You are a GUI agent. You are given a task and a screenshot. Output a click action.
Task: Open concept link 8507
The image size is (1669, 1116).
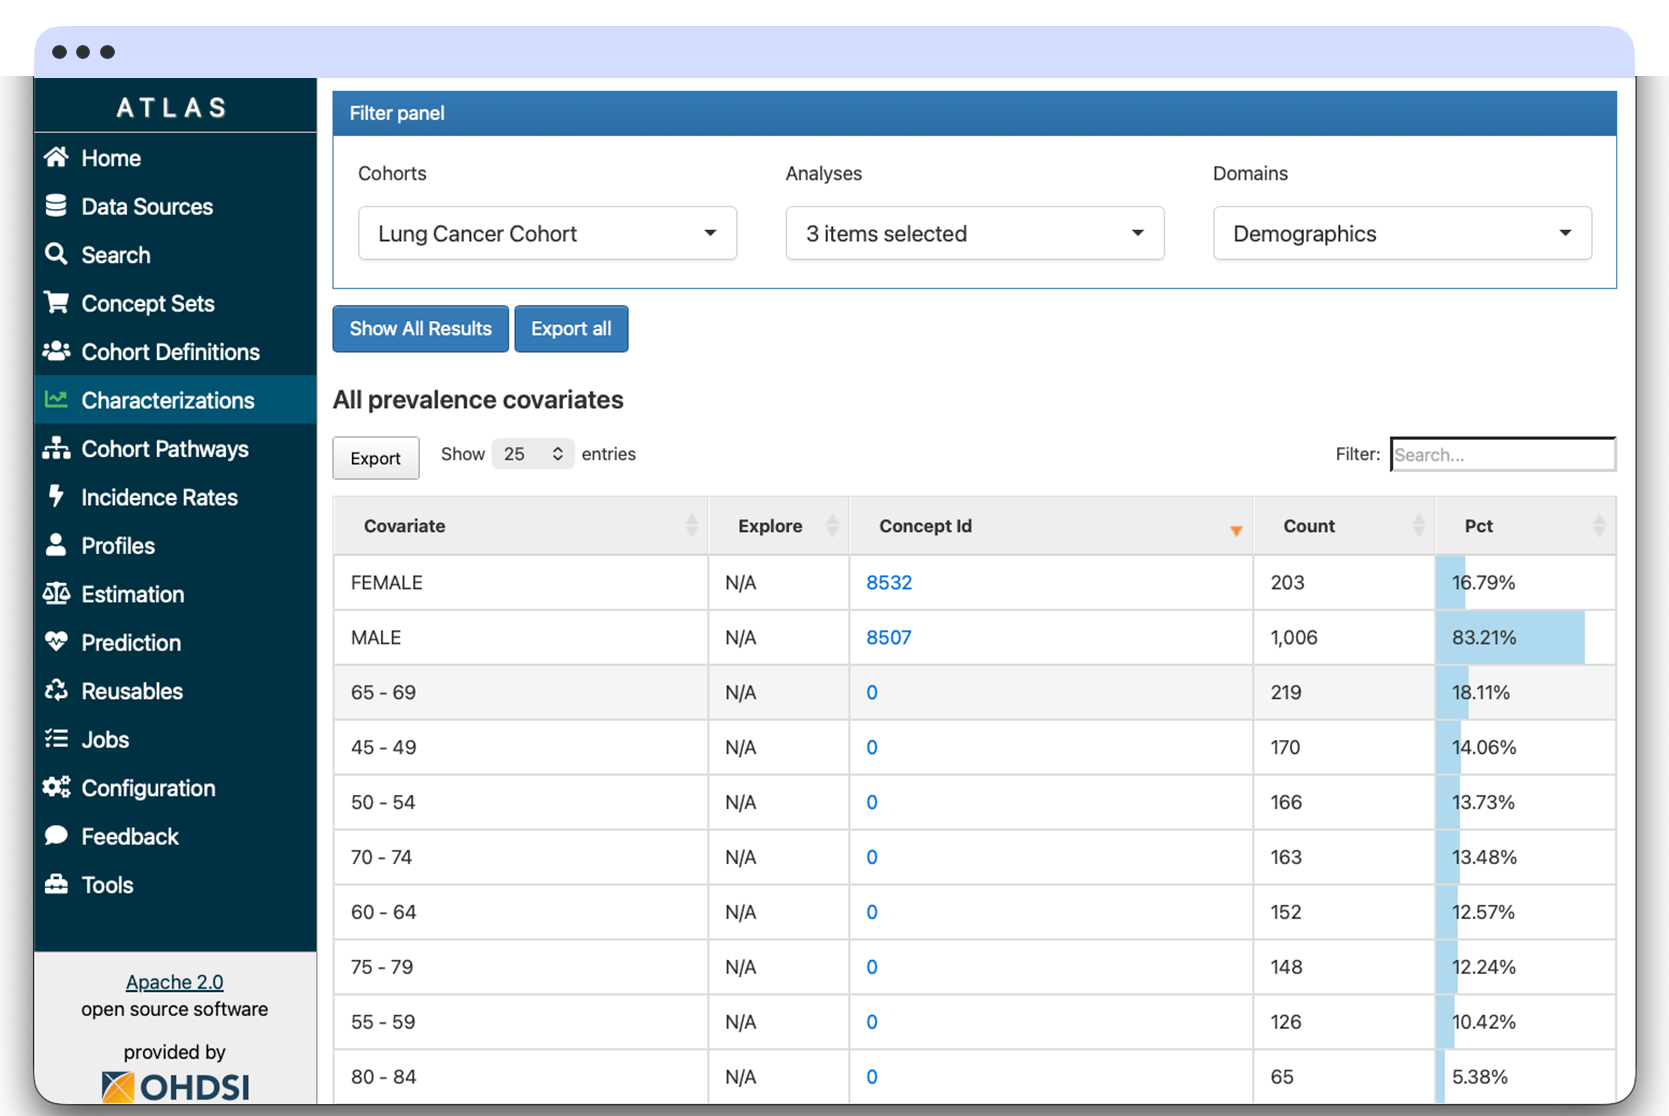click(x=889, y=637)
